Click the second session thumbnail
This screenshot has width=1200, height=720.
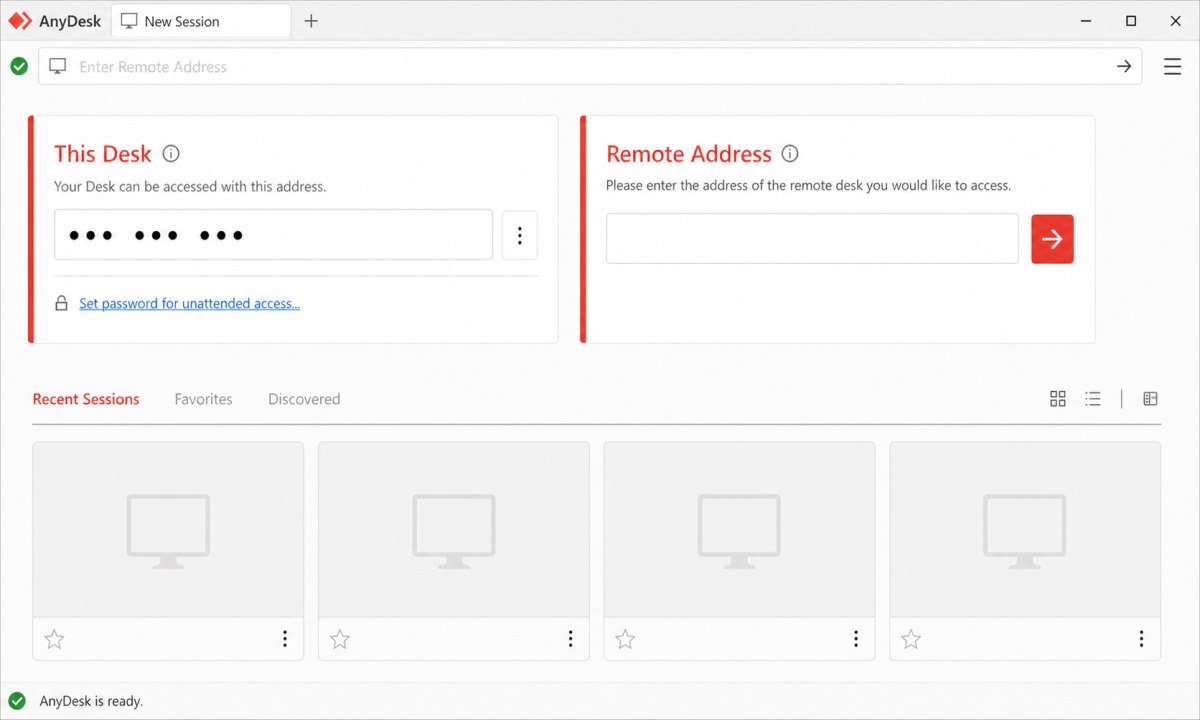pos(454,530)
